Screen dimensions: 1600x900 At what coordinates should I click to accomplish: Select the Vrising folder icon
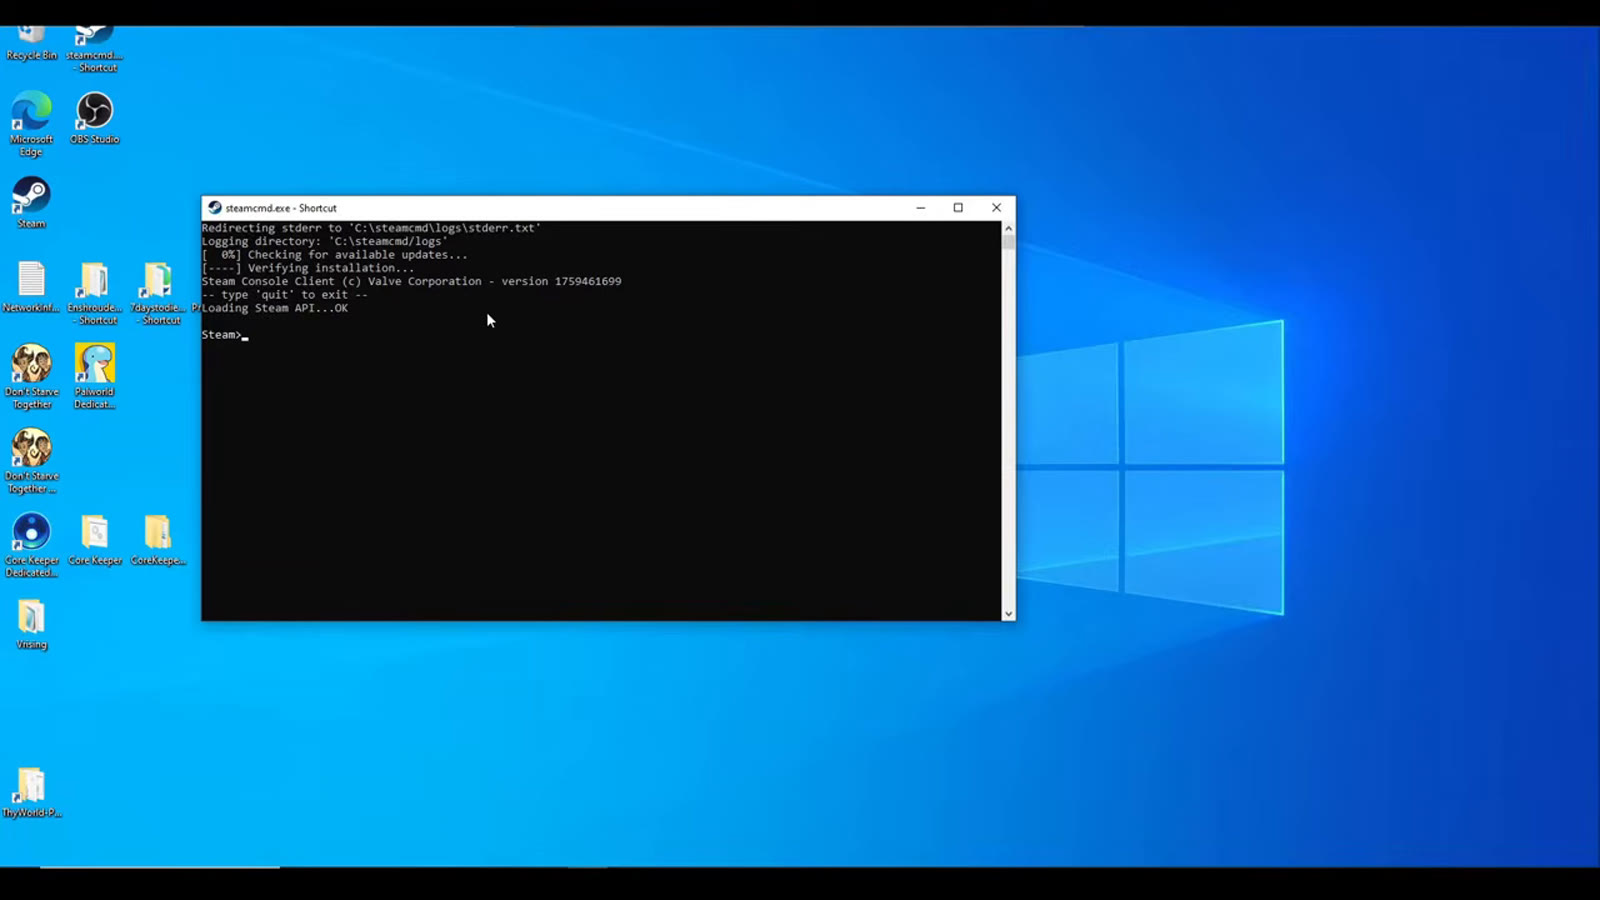[x=31, y=624]
